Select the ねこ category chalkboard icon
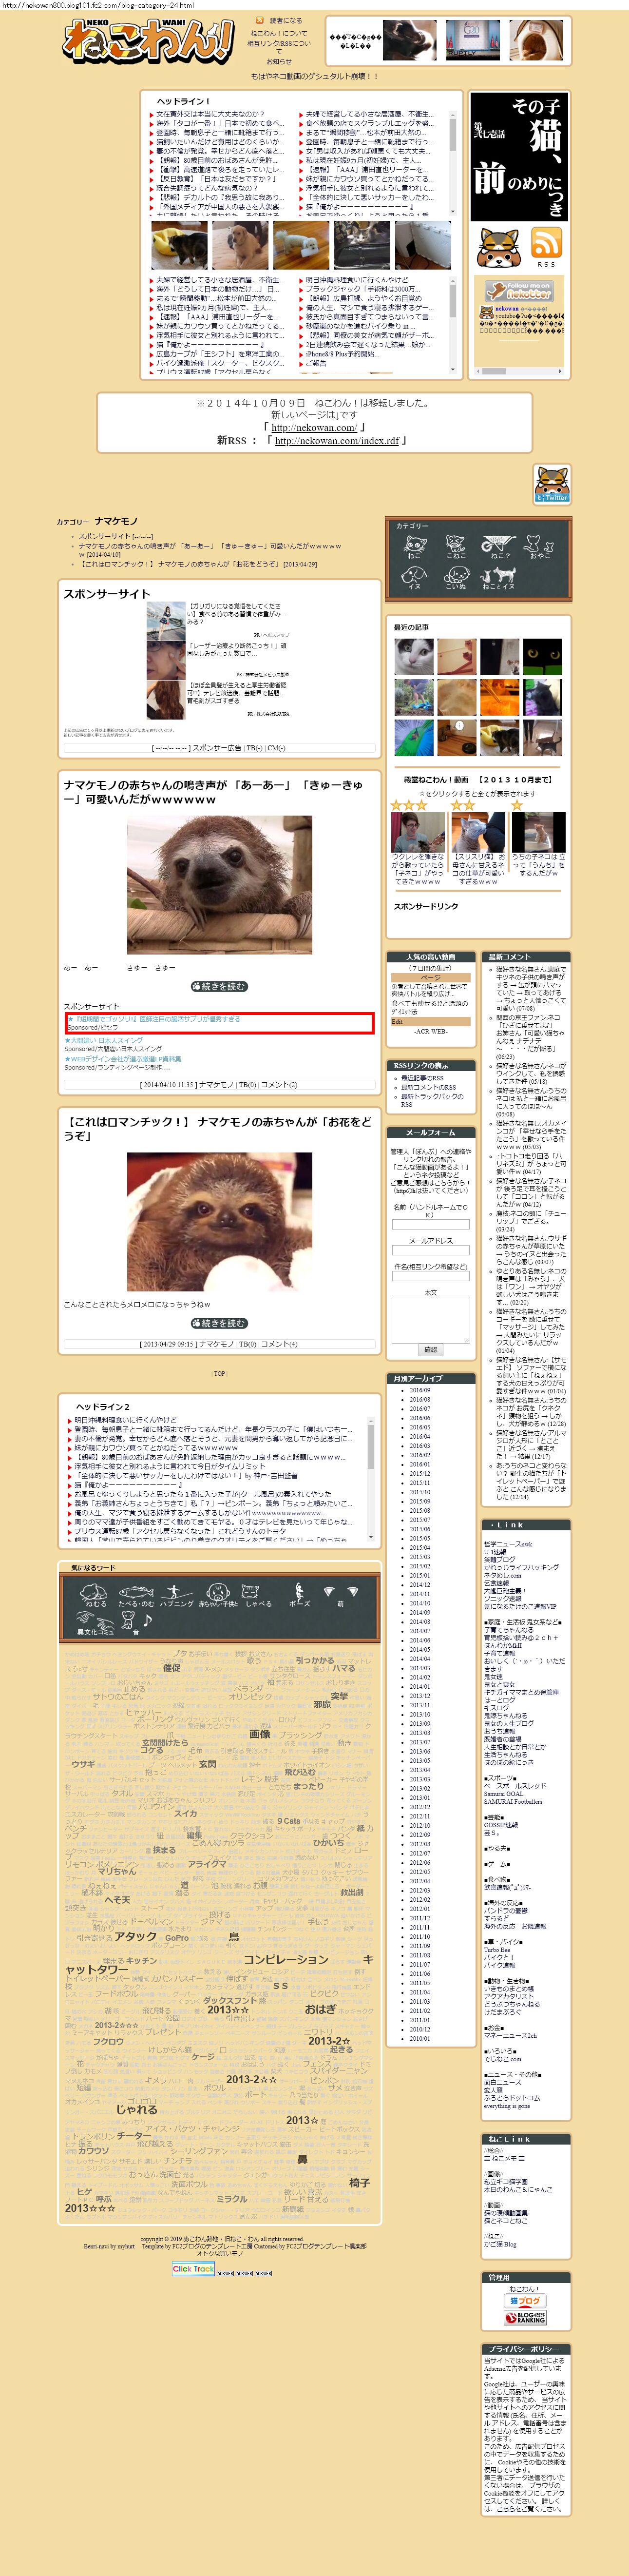This screenshot has width=629, height=2576. [x=414, y=548]
